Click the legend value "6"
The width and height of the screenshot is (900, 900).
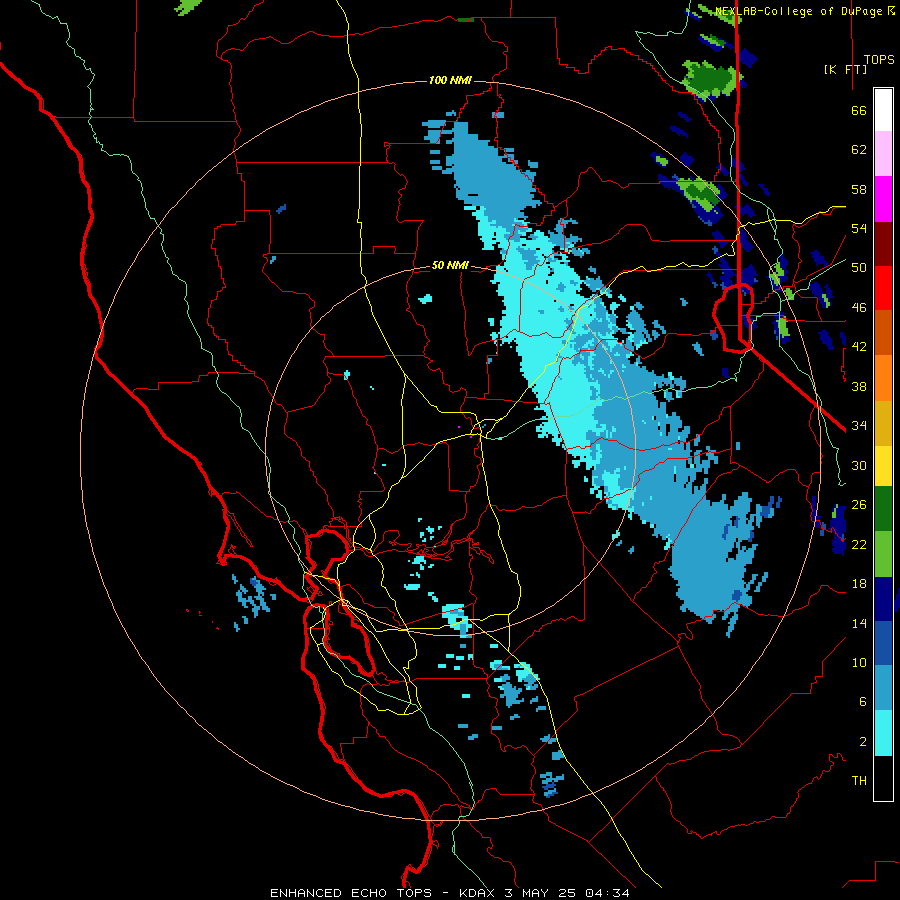(863, 702)
